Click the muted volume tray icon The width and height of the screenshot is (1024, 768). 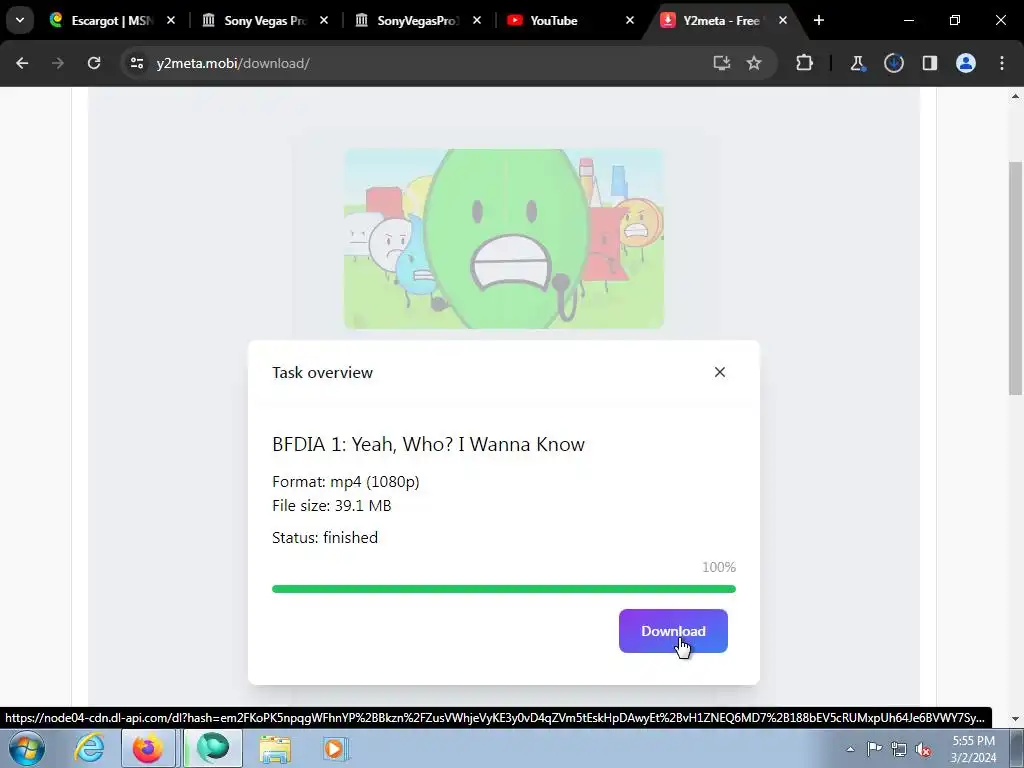tap(923, 749)
